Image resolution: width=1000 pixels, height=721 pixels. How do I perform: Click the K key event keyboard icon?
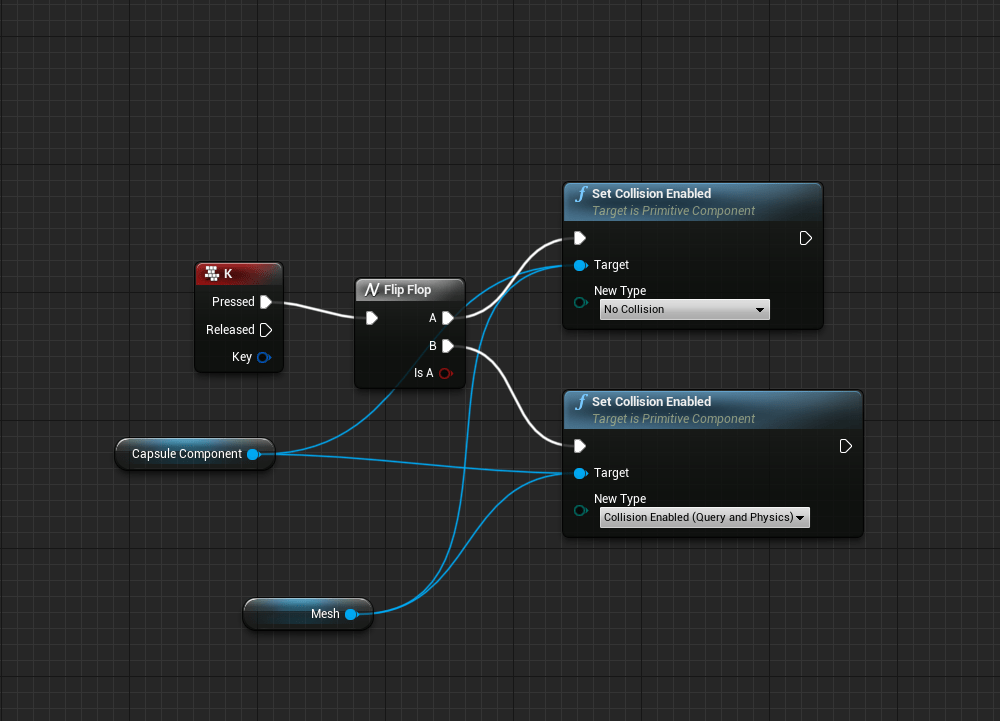point(211,273)
